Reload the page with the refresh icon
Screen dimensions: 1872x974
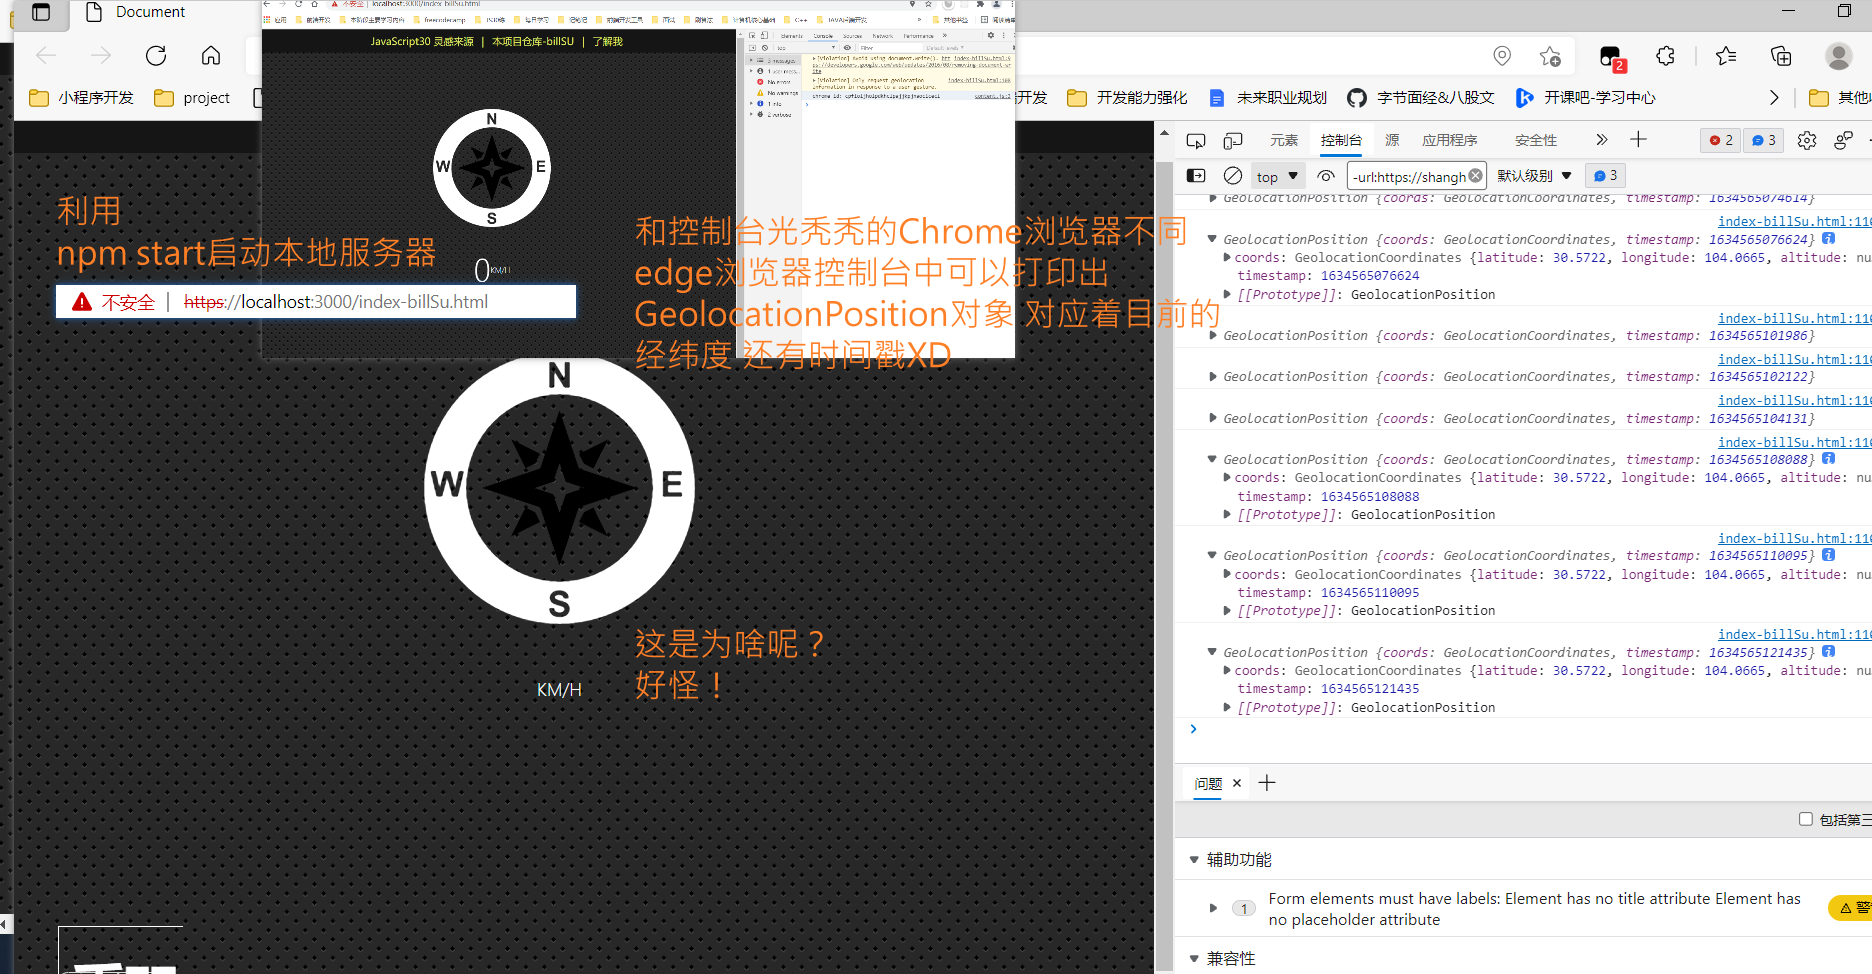click(156, 56)
